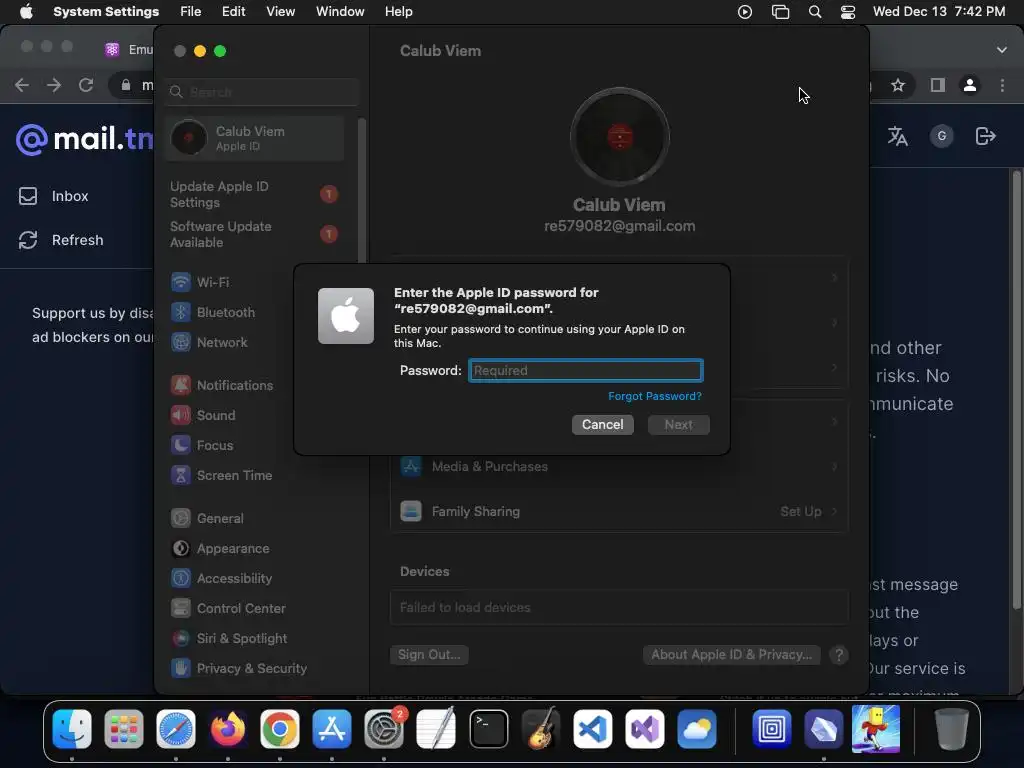The height and width of the screenshot is (768, 1024).
Task: Open Update Apple ID Settings item
Action: click(255, 195)
